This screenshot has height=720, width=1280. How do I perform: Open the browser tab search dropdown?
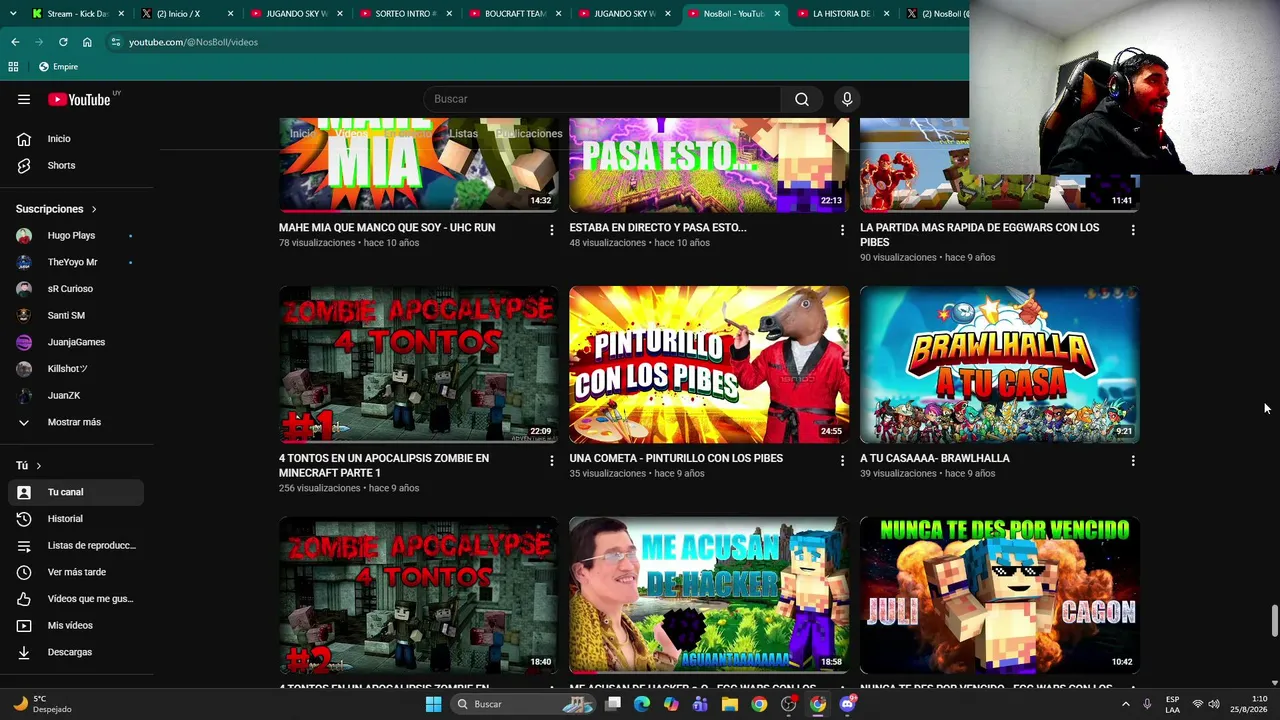[x=11, y=14]
